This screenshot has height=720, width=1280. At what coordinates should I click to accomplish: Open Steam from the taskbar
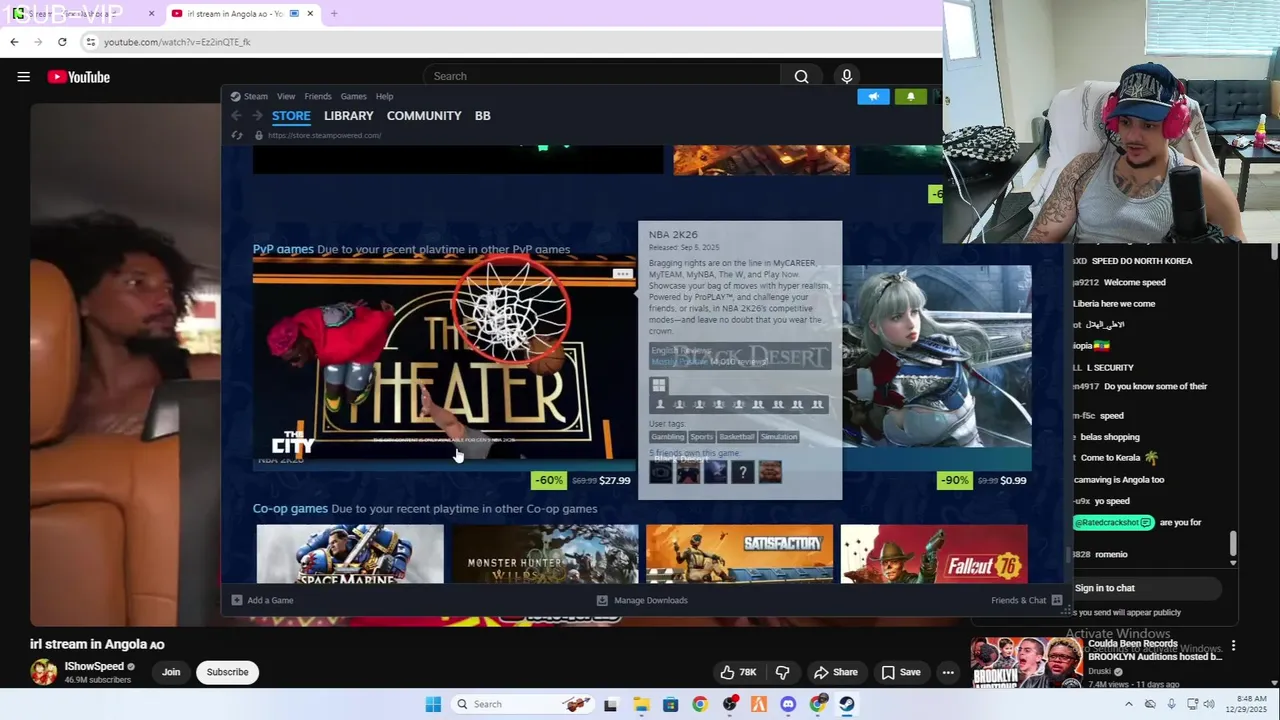tap(846, 704)
